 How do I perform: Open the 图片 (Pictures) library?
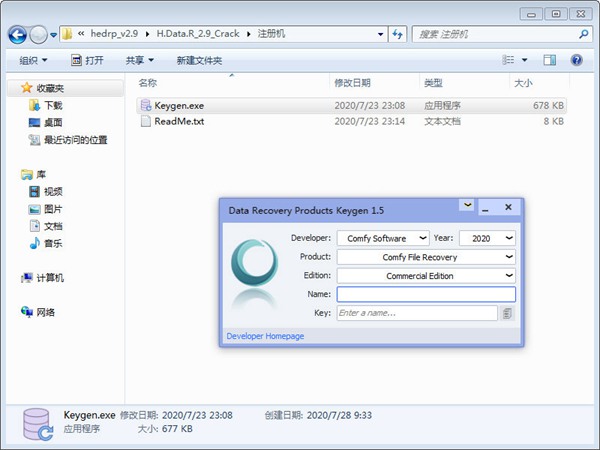(x=53, y=209)
